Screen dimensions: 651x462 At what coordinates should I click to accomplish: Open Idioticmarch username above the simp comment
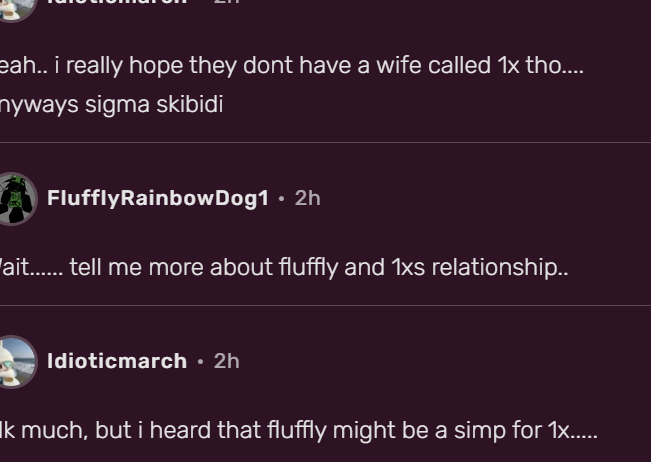coord(117,361)
